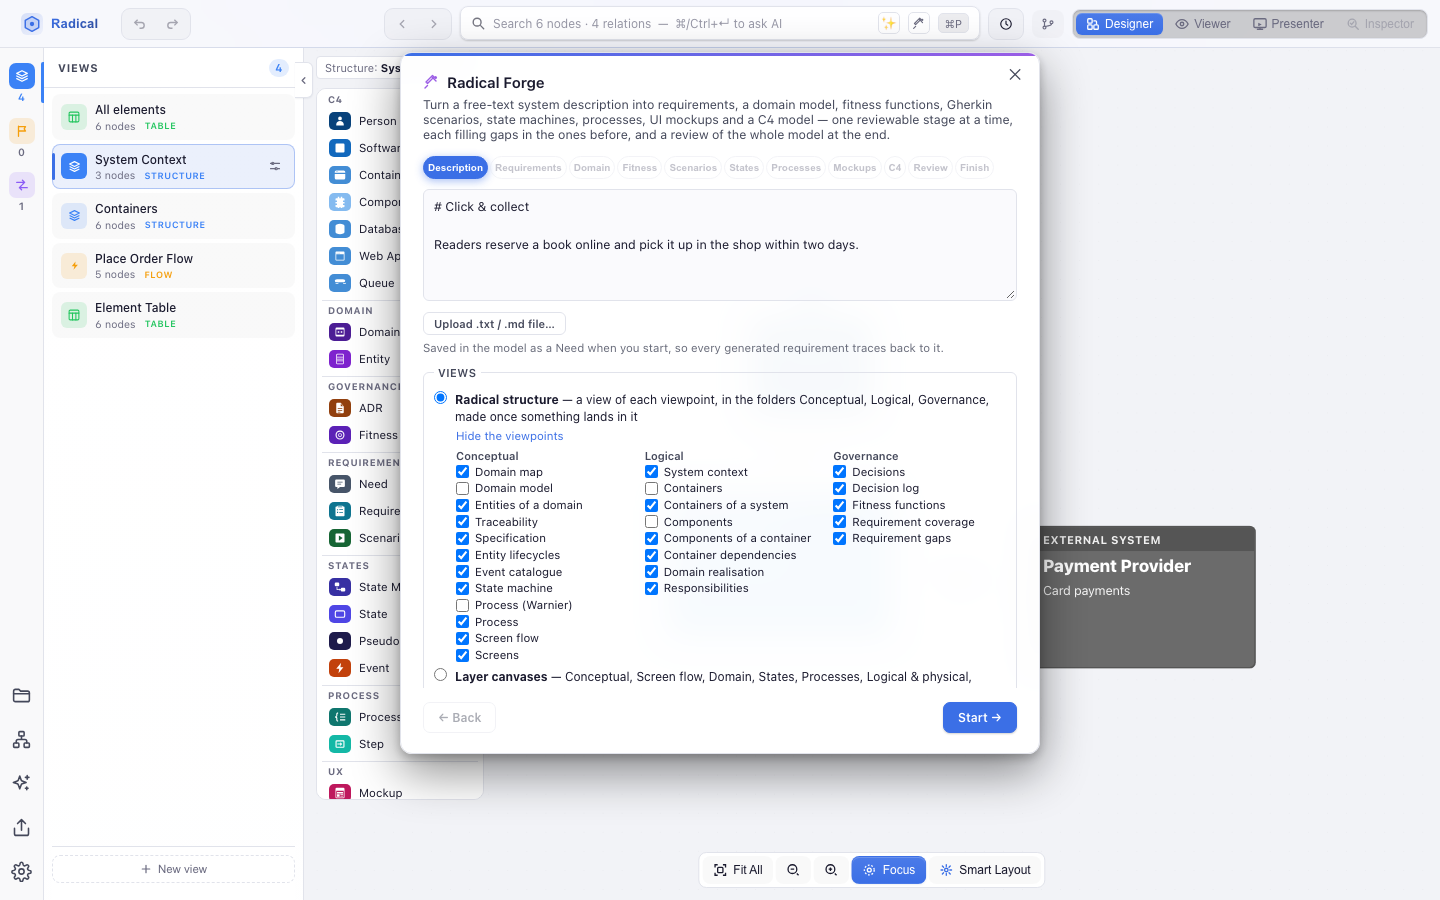Viewport: 1440px width, 900px height.
Task: Open the branch icon in top bar
Action: coord(1047,24)
